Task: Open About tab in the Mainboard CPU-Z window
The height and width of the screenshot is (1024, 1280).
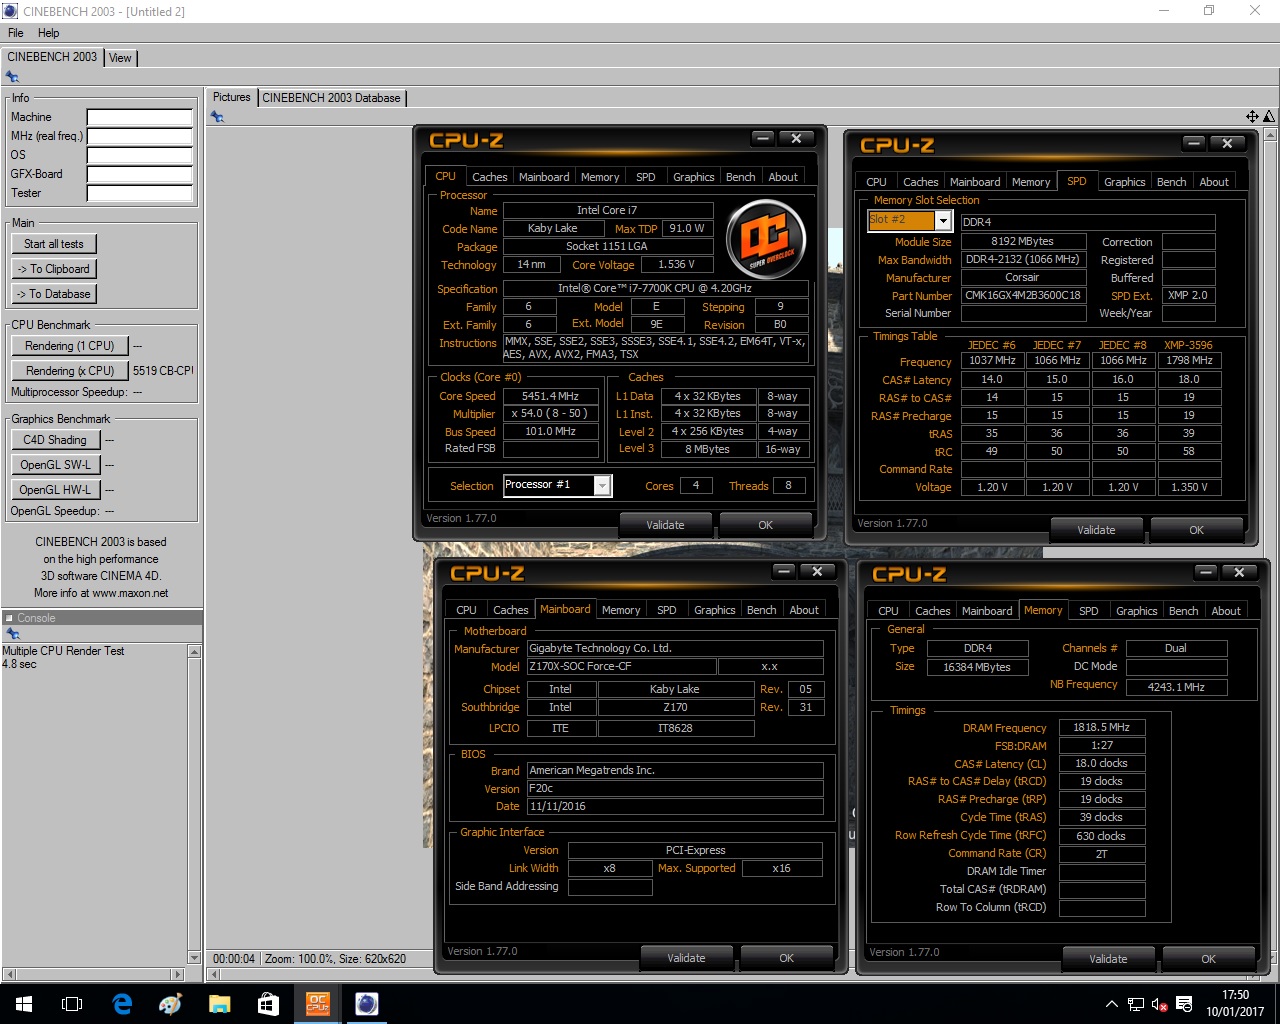Action: (x=804, y=610)
